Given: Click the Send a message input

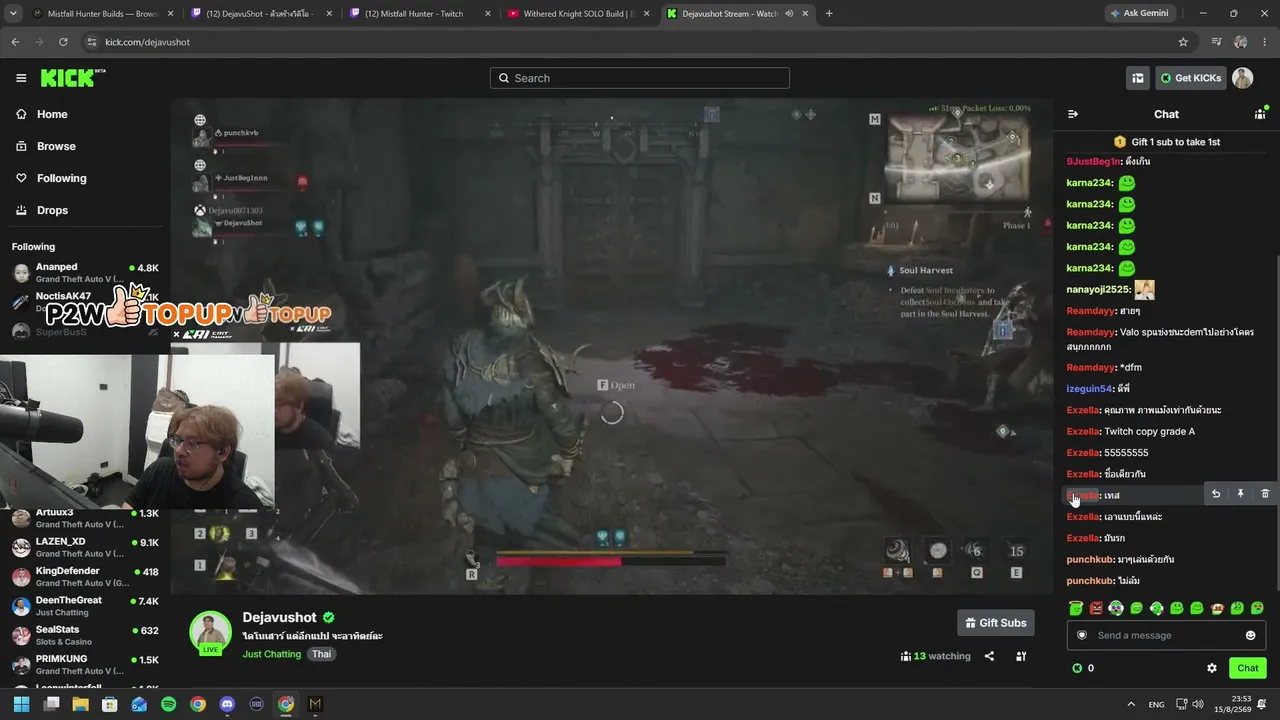Looking at the screenshot, I should (1165, 635).
